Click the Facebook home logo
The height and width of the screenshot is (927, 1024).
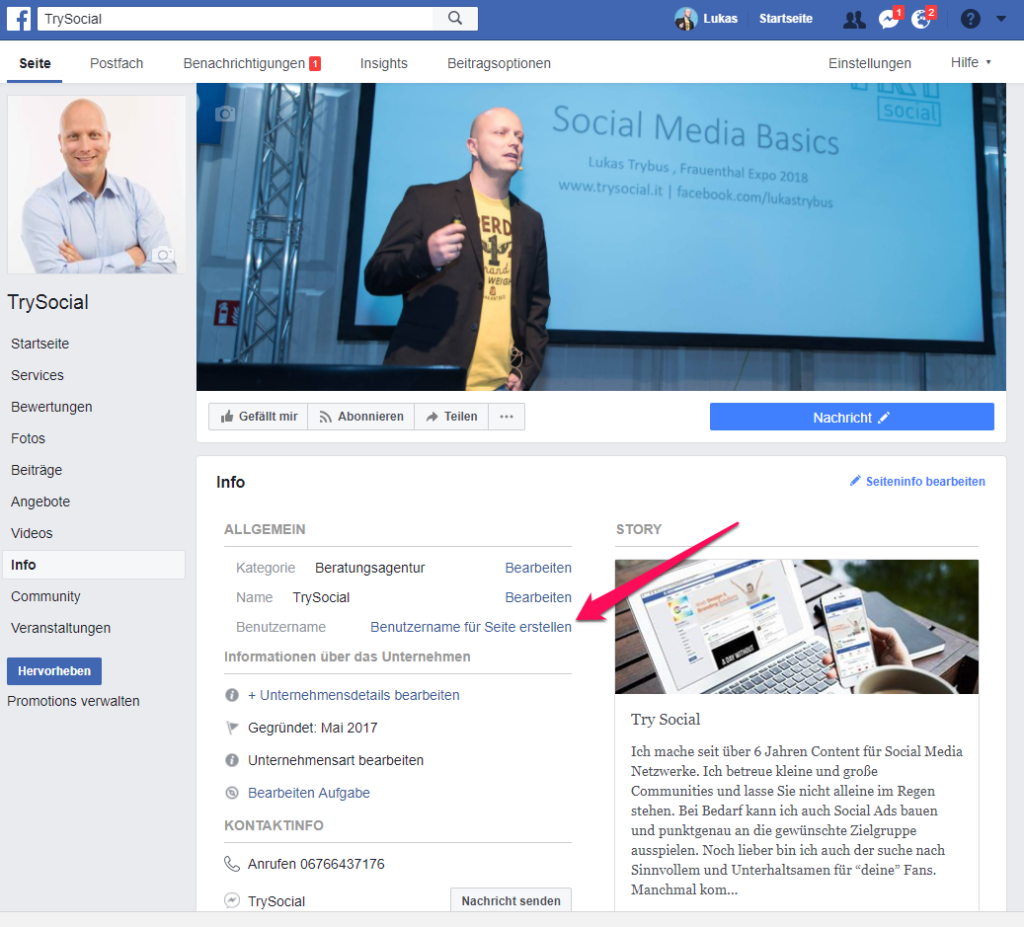[x=20, y=18]
